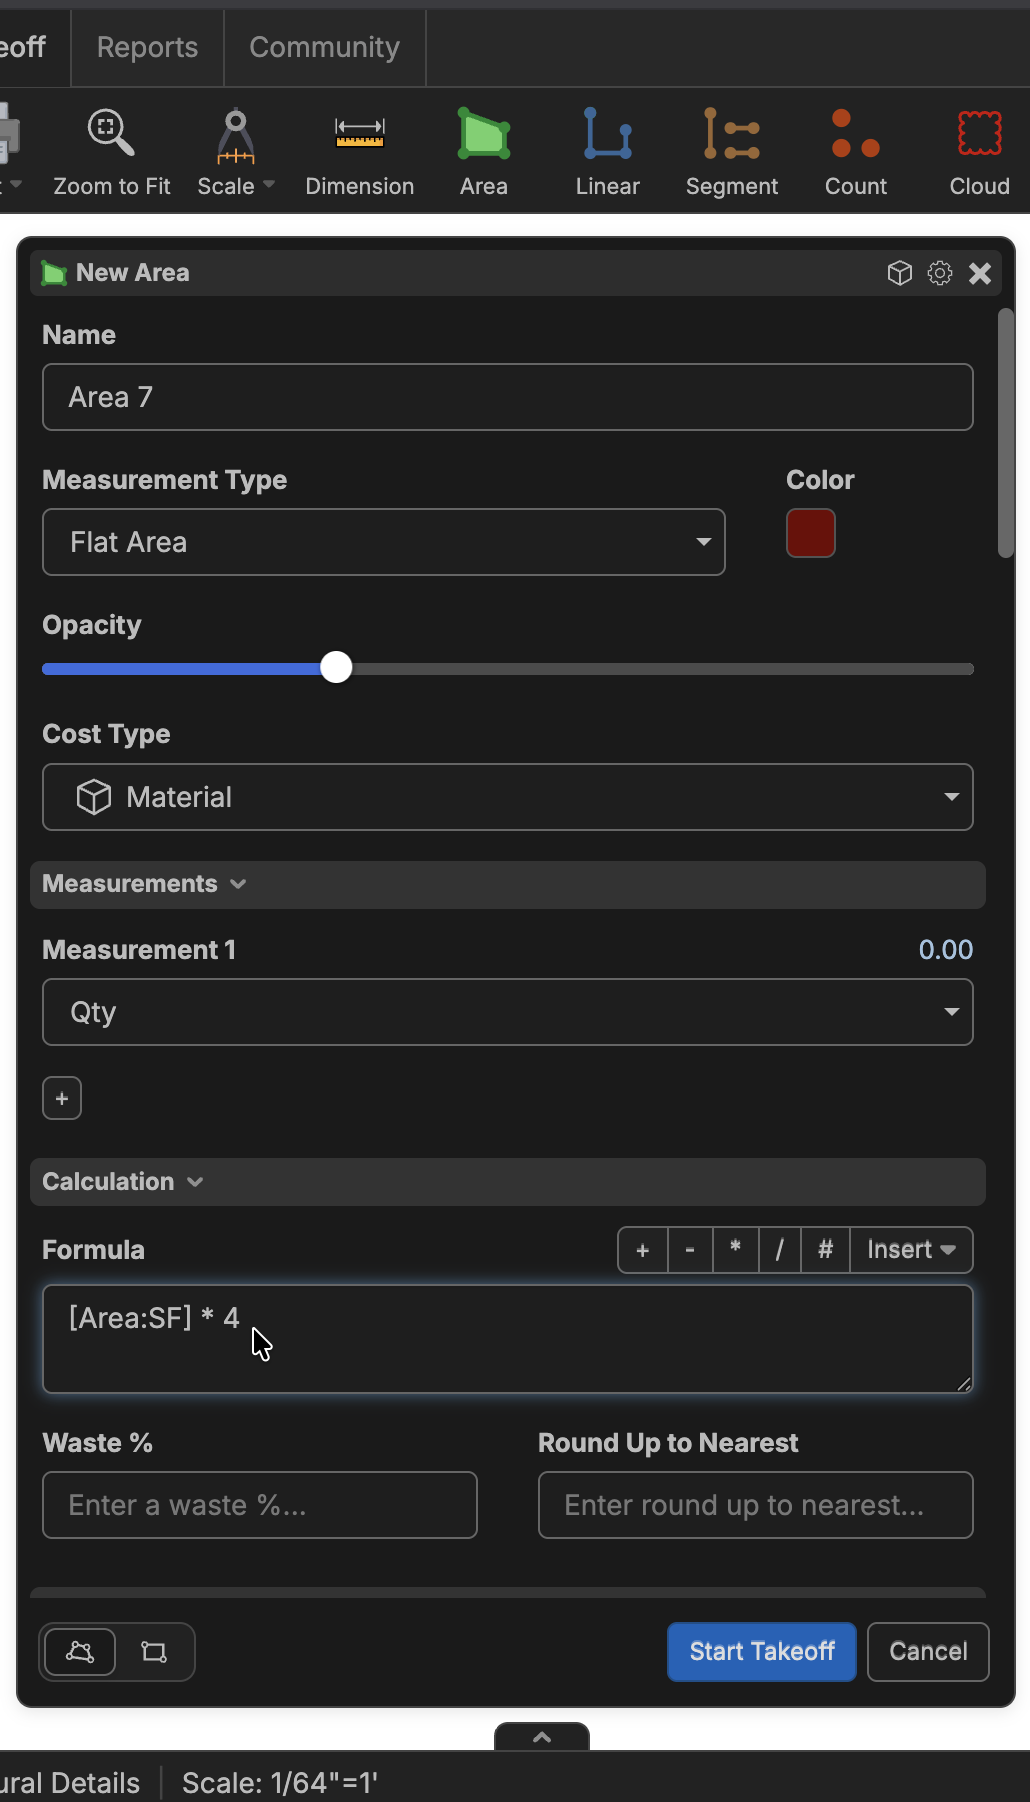This screenshot has width=1030, height=1802.
Task: Switch to the Reports tab
Action: pyautogui.click(x=147, y=47)
